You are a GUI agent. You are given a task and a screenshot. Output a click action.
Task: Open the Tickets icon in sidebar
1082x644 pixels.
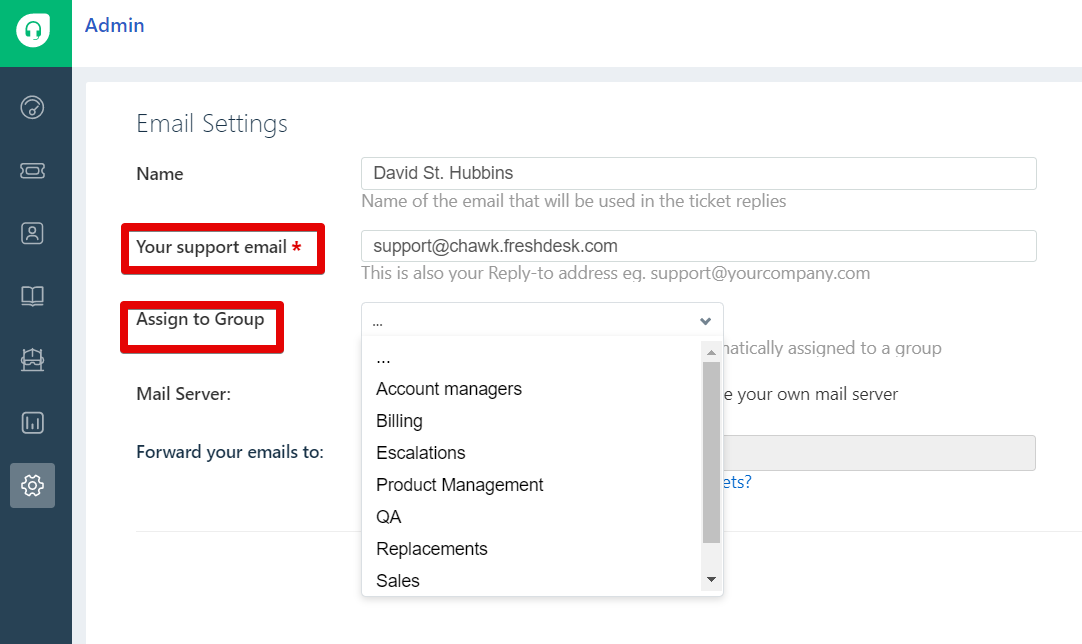point(33,171)
